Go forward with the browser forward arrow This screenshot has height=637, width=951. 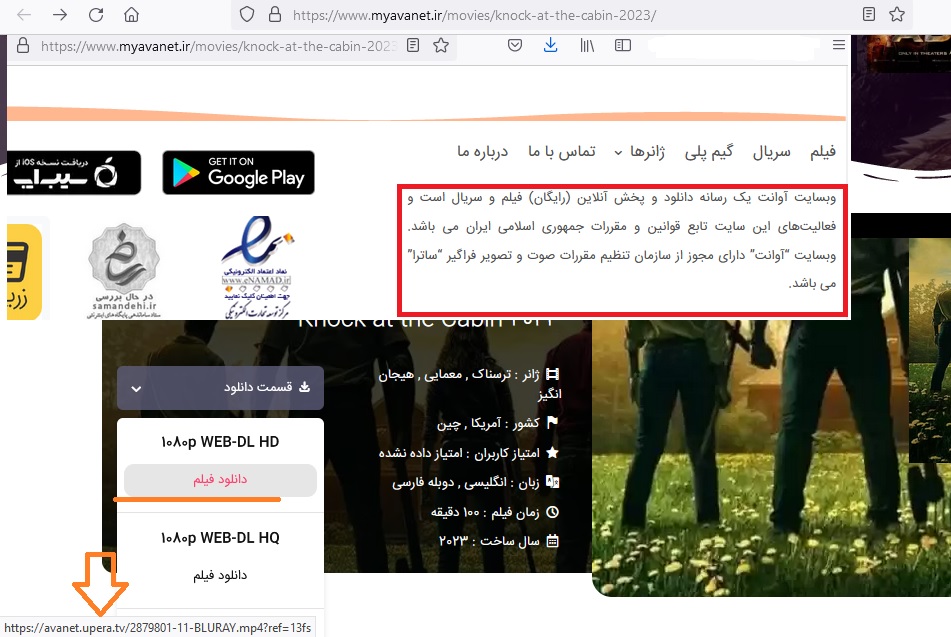[x=60, y=15]
